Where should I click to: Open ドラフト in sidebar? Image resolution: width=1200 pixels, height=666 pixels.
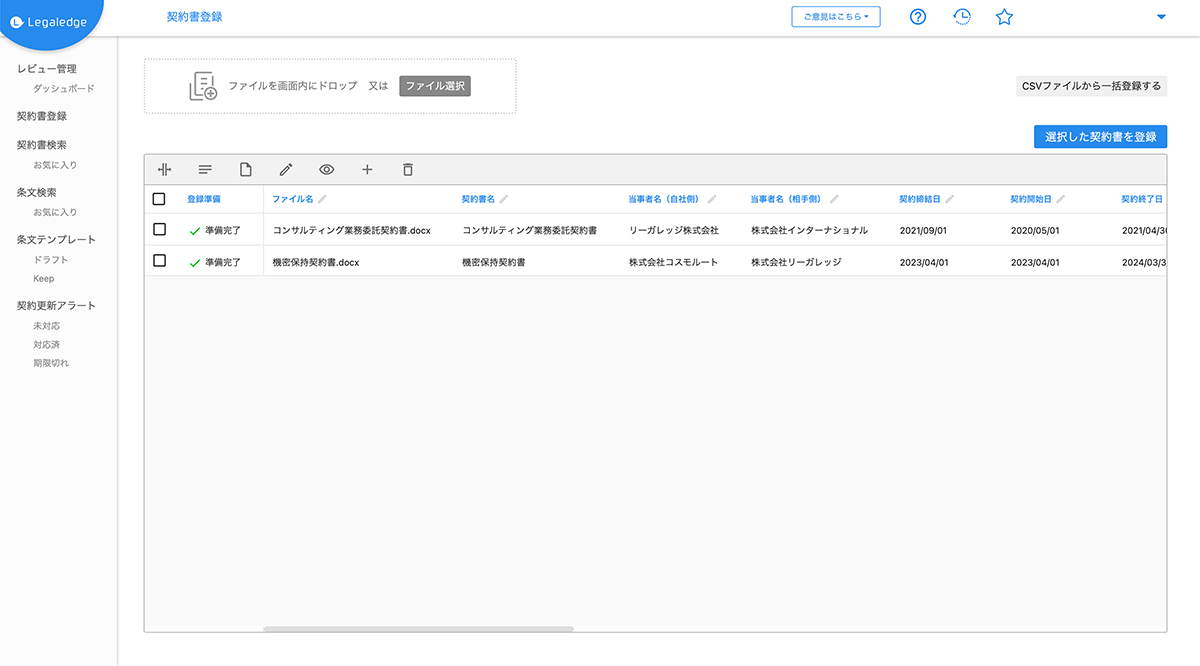point(51,260)
